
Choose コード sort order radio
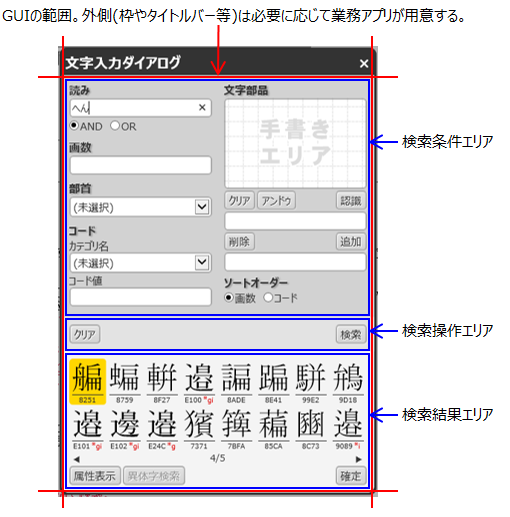pos(268,297)
